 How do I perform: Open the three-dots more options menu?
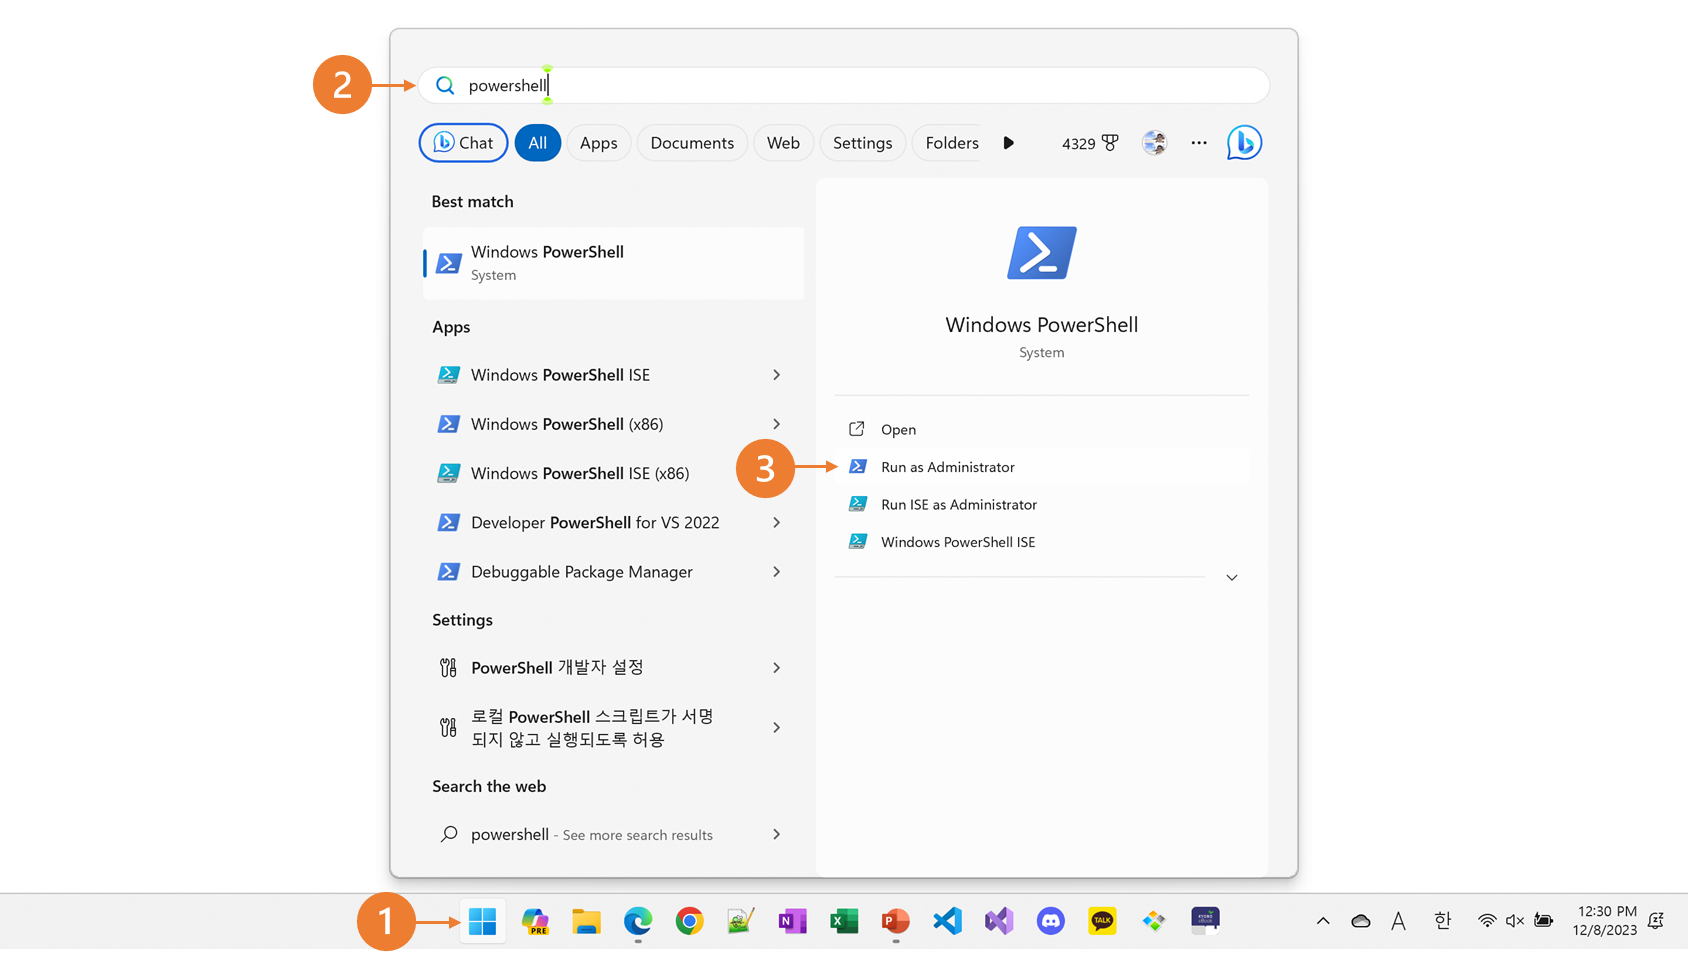coord(1199,143)
